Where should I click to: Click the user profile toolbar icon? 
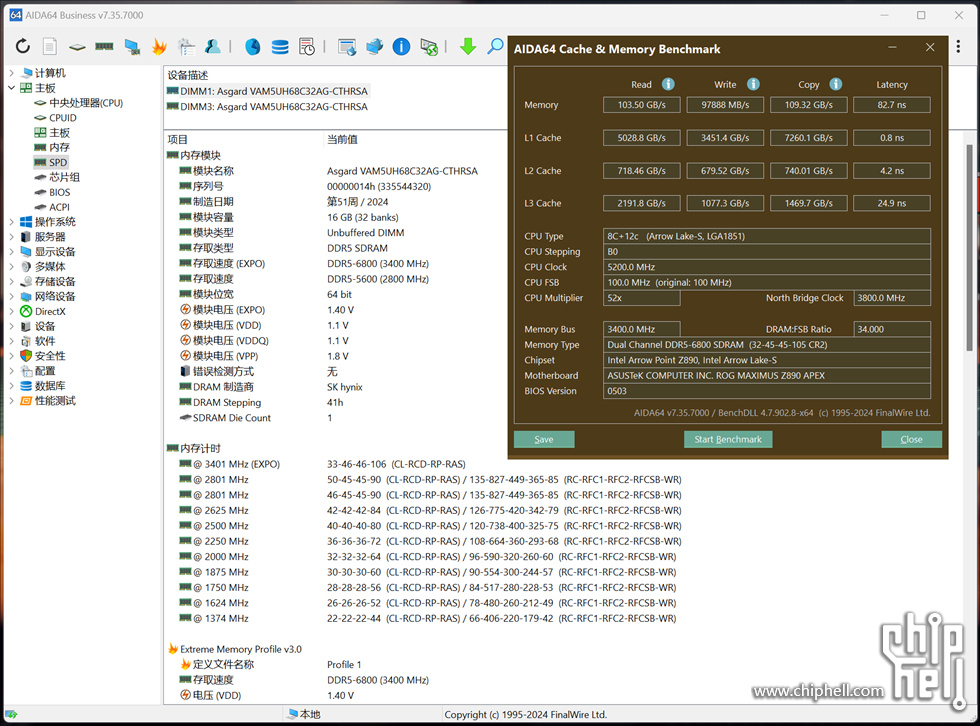click(212, 46)
